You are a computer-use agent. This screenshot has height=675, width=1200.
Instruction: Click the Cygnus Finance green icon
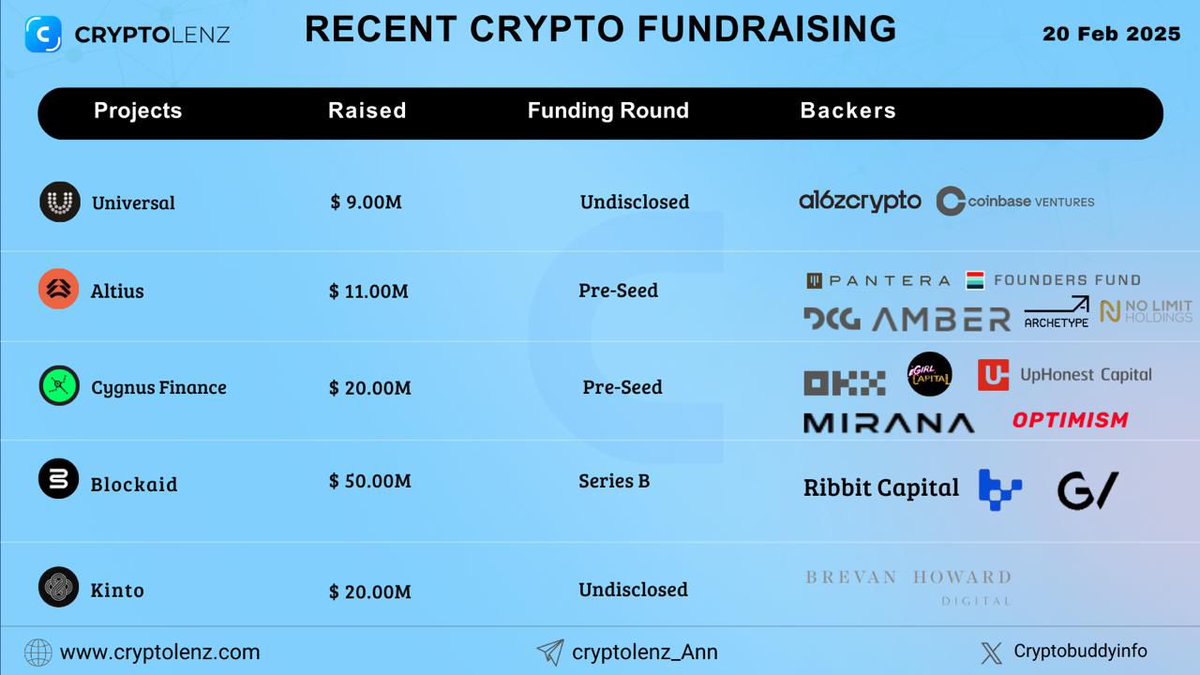59,386
